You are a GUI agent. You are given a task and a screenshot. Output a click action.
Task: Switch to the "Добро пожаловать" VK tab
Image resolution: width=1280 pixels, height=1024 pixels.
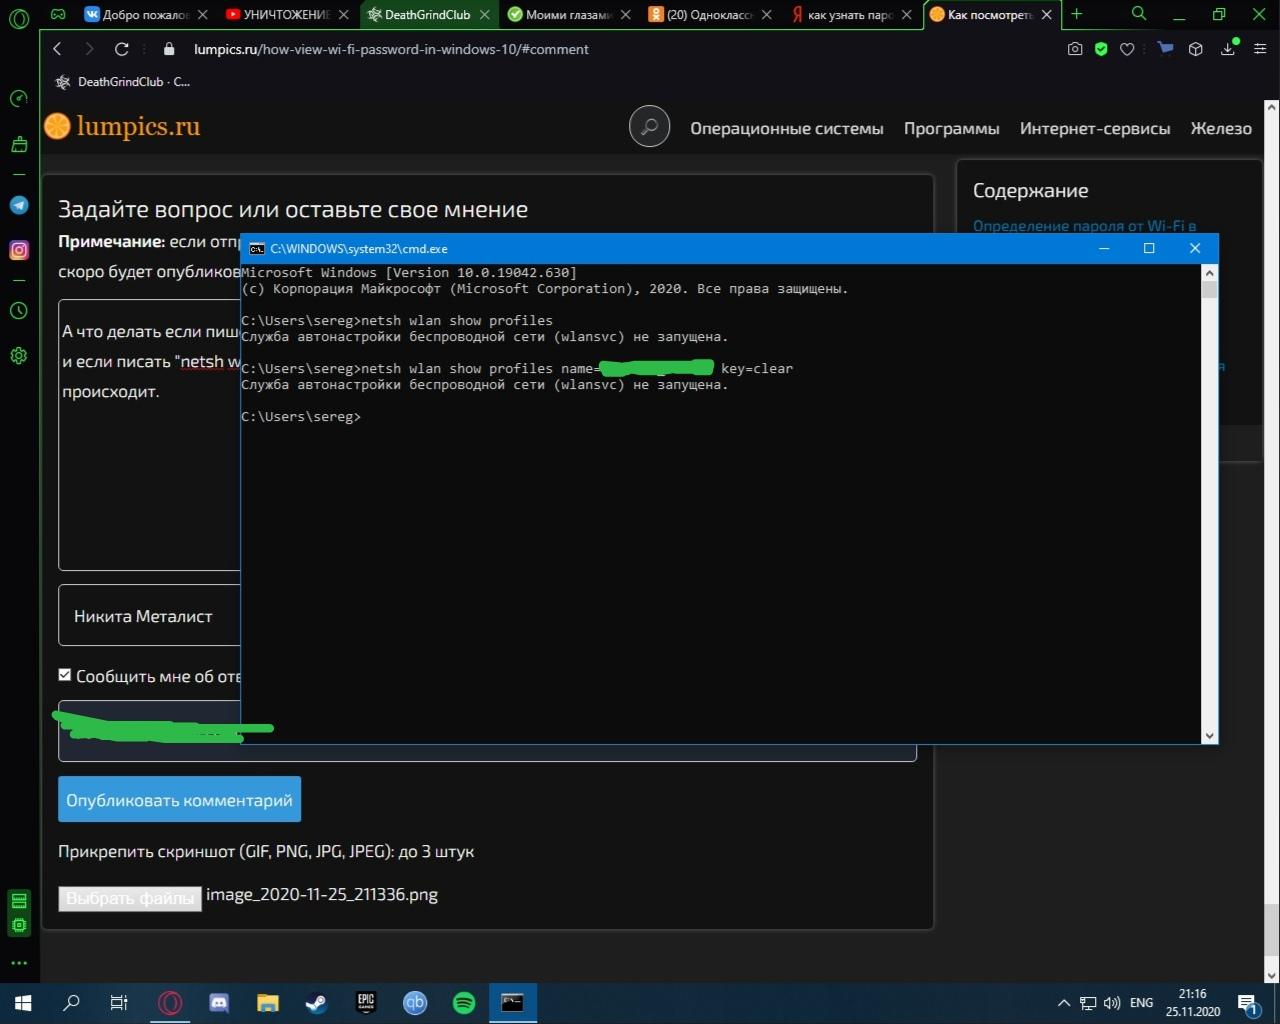(x=146, y=14)
